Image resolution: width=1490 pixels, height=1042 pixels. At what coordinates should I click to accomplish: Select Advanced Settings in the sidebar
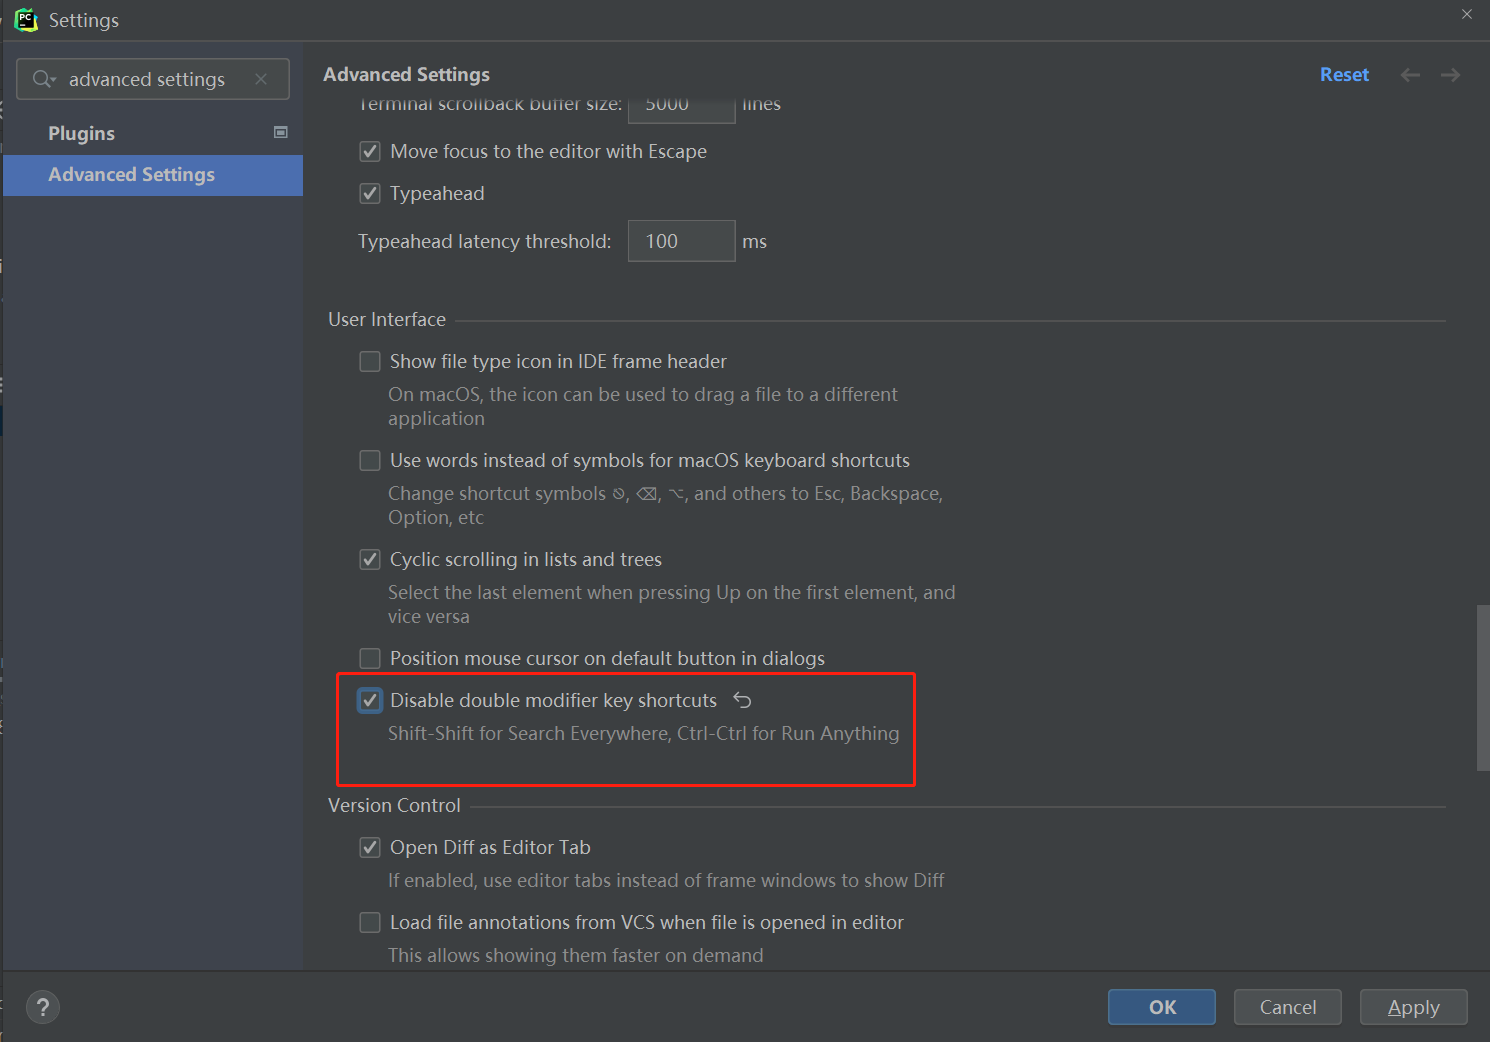coord(153,175)
